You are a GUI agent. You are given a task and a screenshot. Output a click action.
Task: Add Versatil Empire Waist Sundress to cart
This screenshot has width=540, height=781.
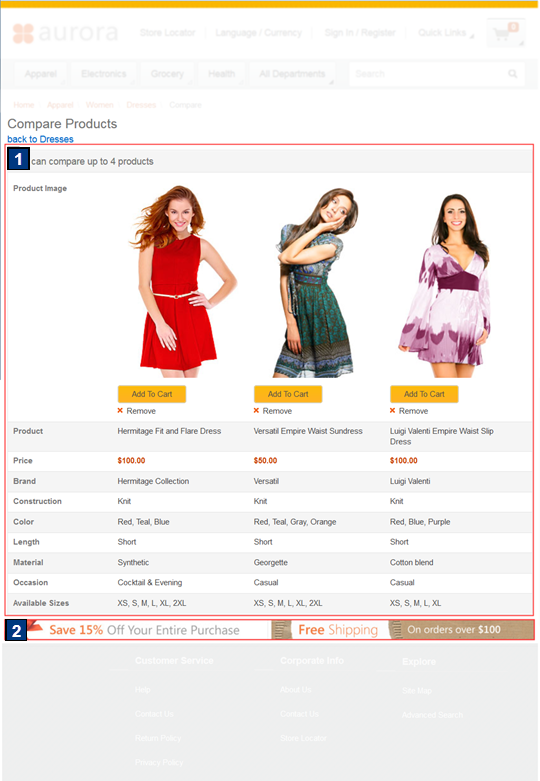[288, 394]
